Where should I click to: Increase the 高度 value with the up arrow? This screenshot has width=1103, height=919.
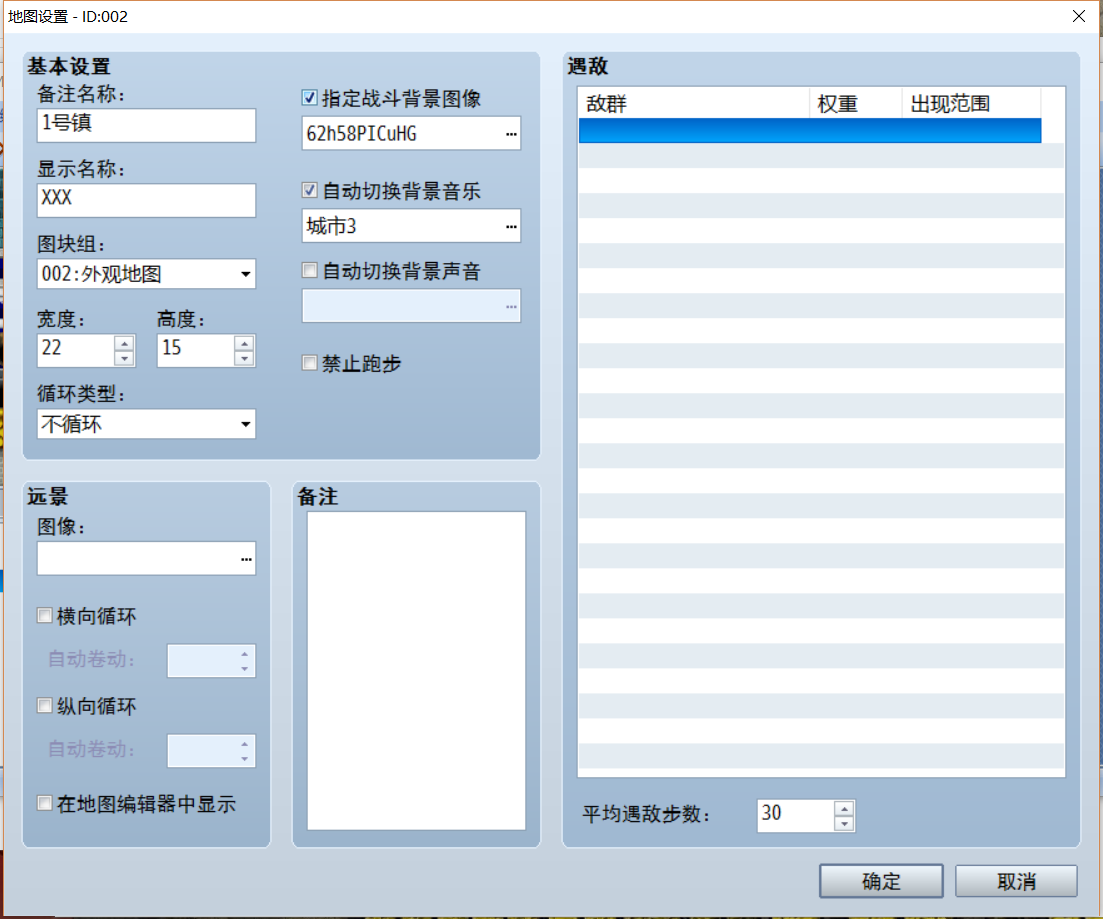pos(244,343)
